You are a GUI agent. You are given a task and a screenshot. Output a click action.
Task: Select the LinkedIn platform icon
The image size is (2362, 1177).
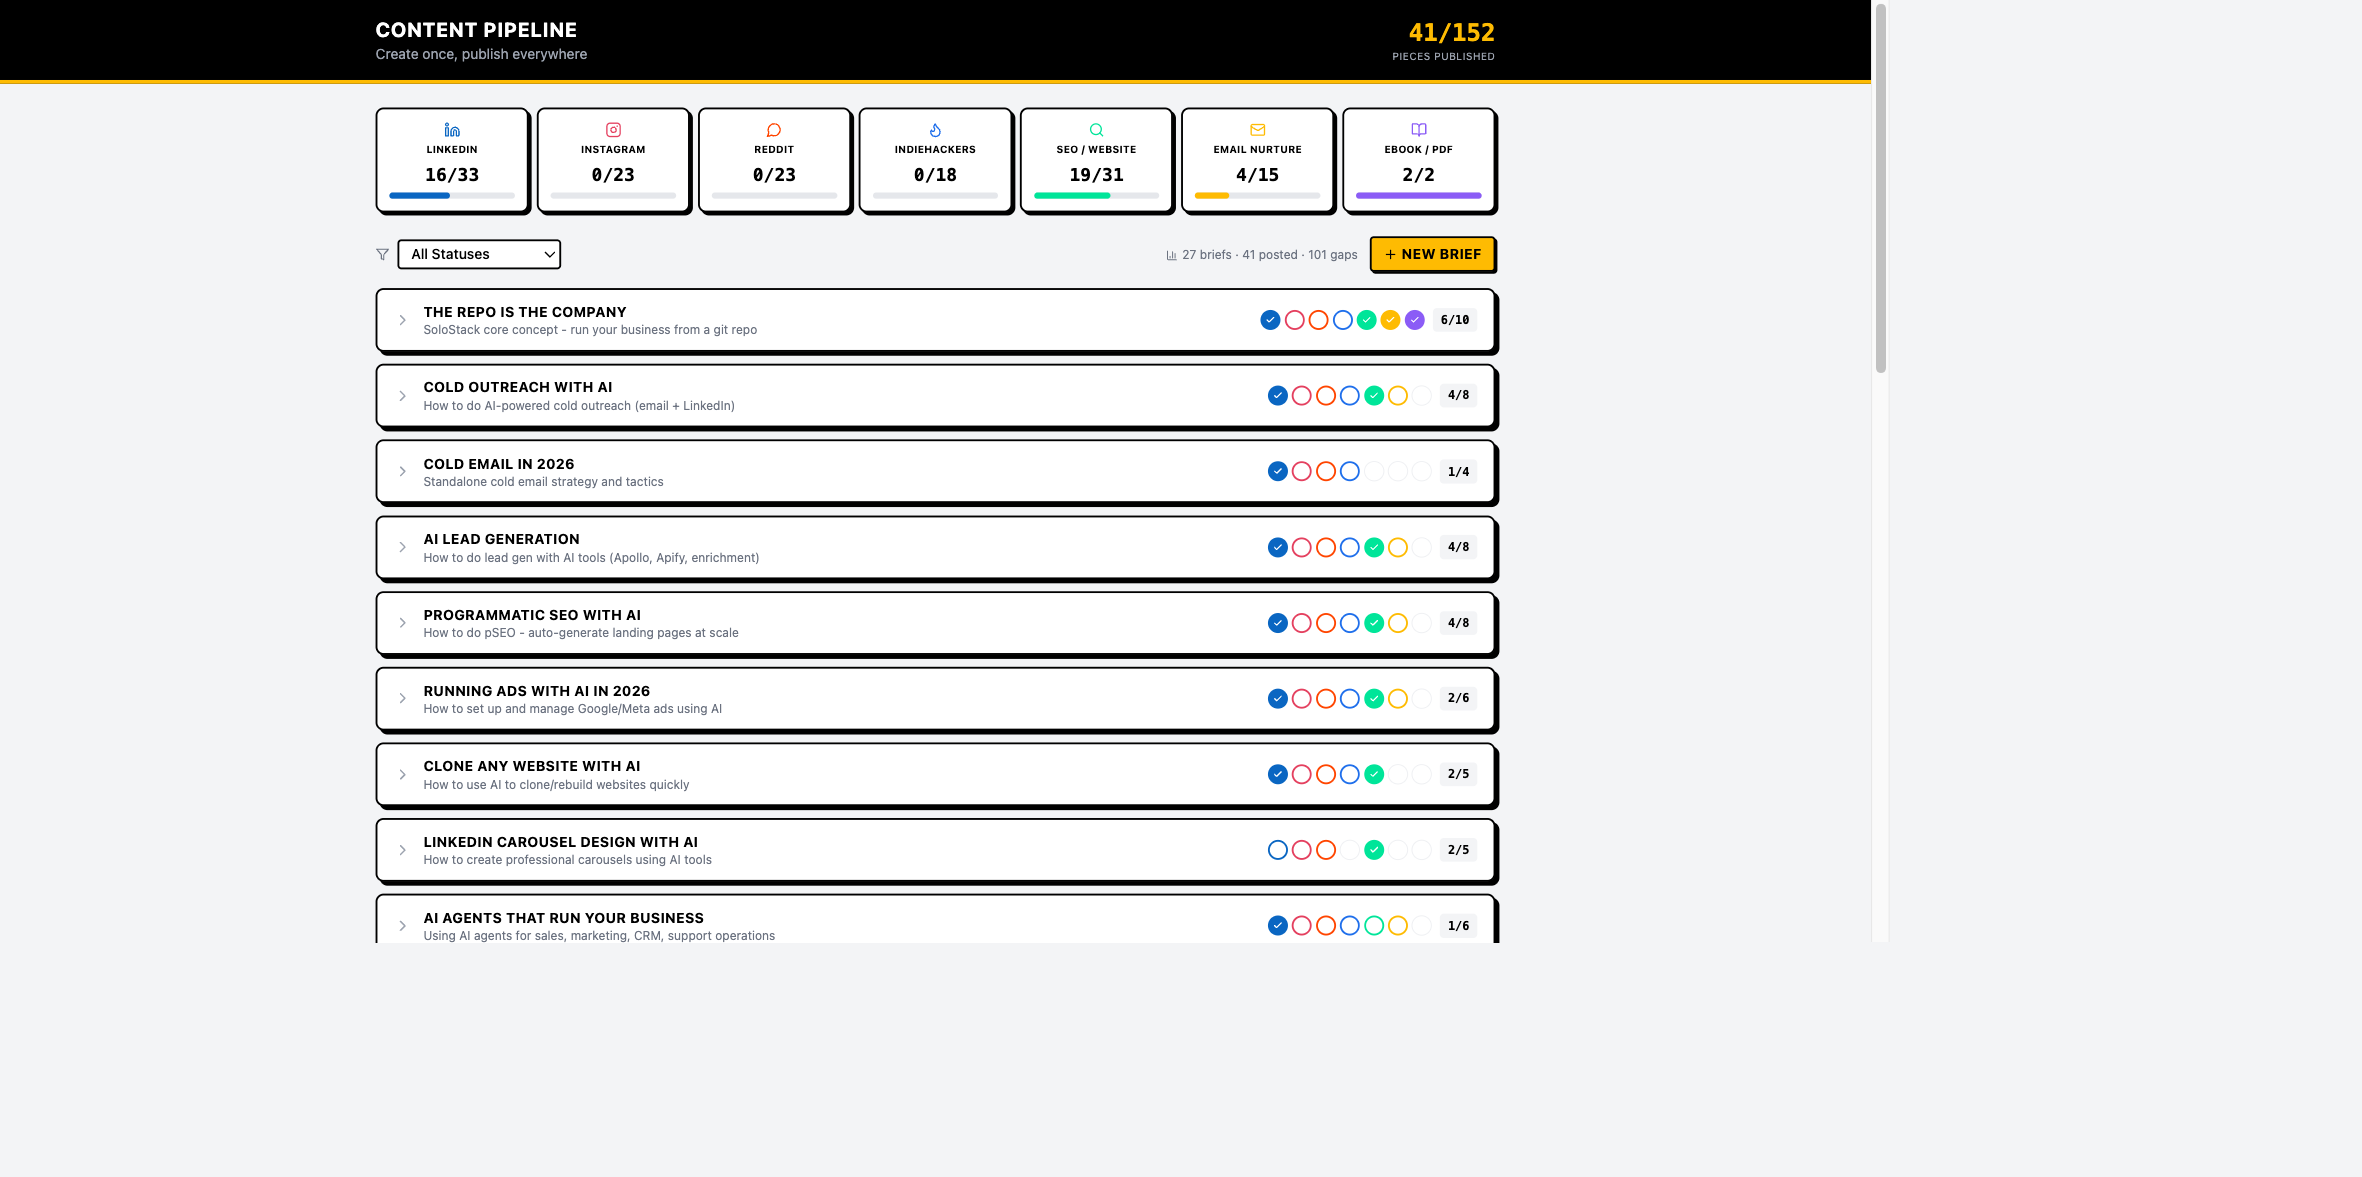[451, 129]
